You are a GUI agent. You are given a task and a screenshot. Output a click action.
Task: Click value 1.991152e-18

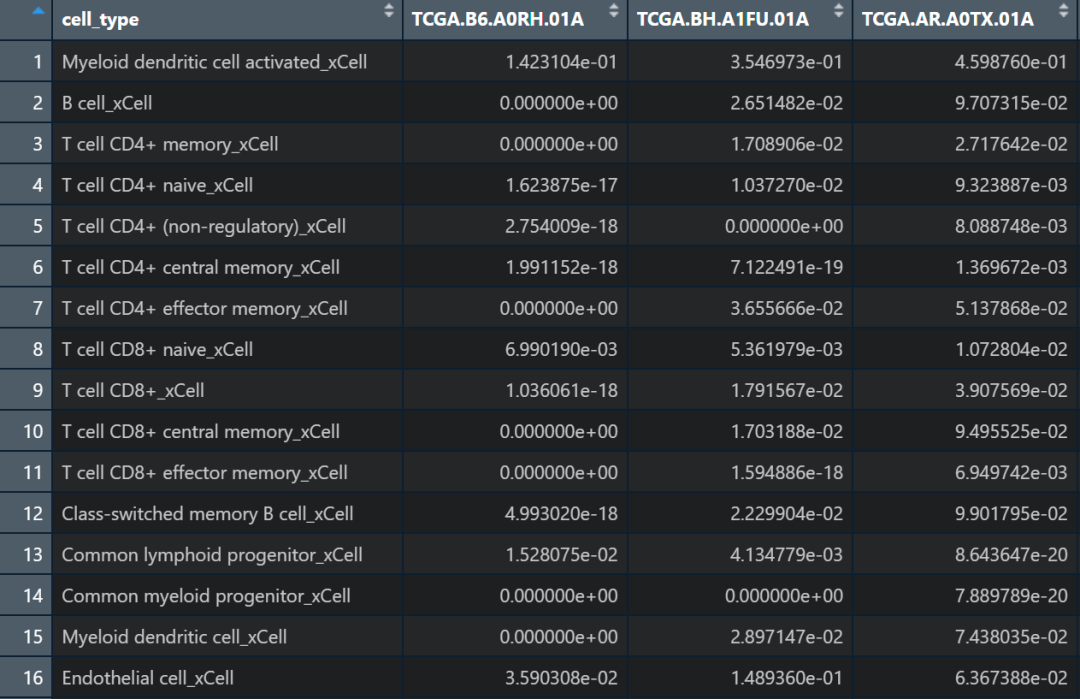pos(561,267)
